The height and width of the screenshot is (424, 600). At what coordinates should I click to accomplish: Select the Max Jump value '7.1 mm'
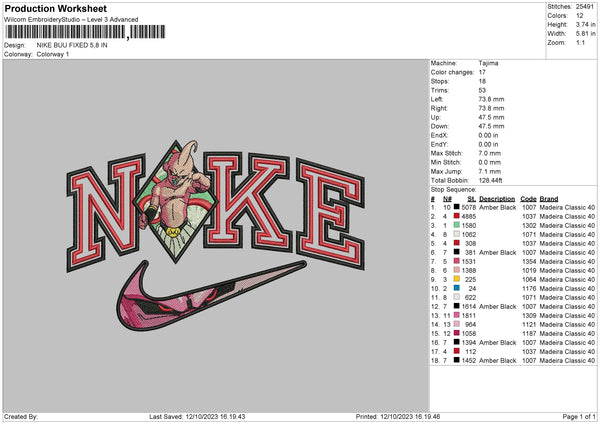(490, 171)
